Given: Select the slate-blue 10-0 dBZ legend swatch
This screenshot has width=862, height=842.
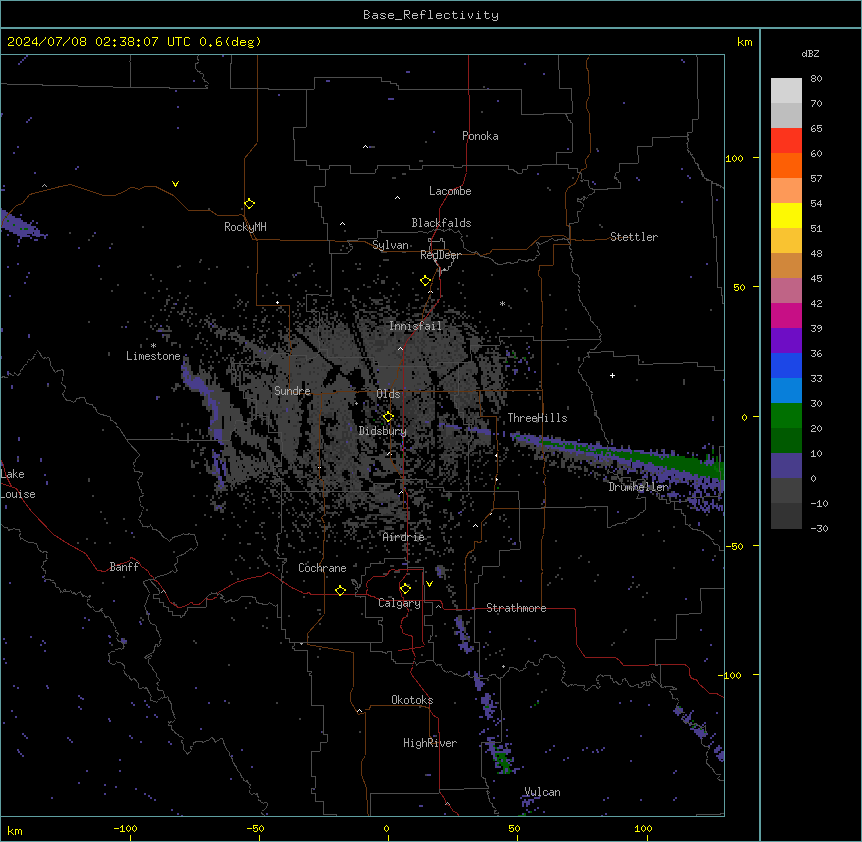Looking at the screenshot, I should tap(786, 466).
